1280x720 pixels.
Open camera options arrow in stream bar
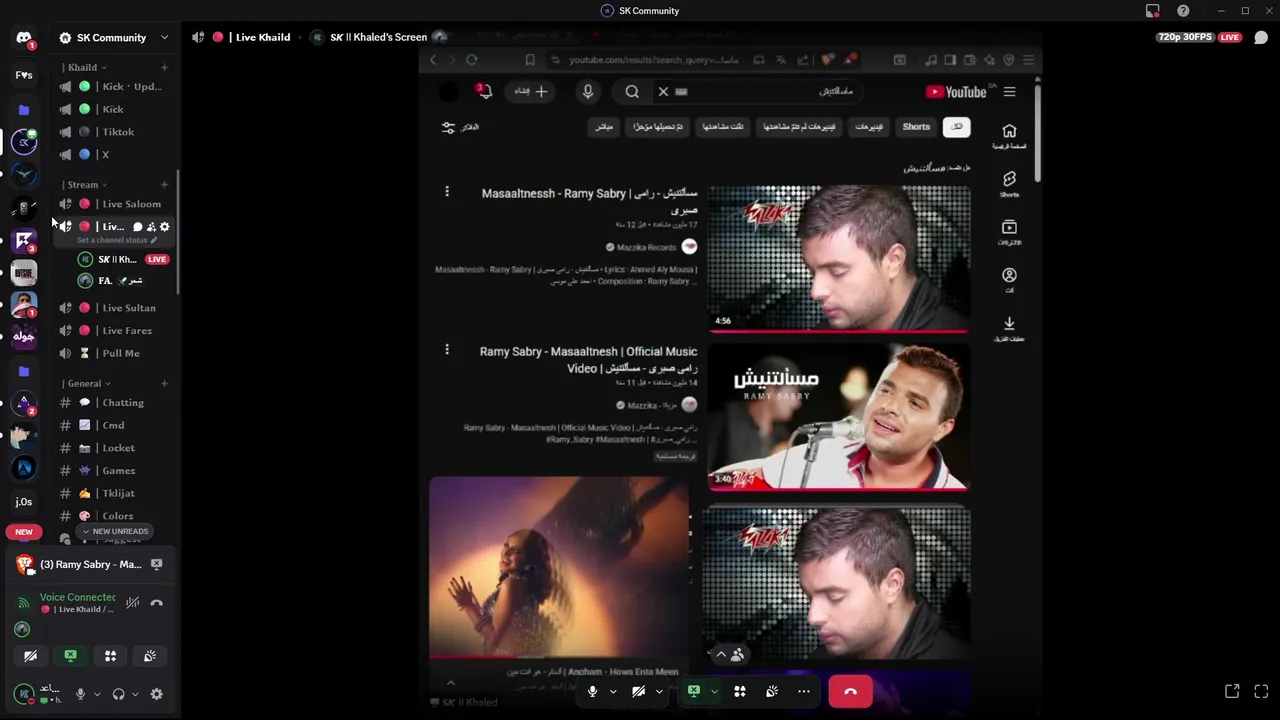click(x=658, y=692)
